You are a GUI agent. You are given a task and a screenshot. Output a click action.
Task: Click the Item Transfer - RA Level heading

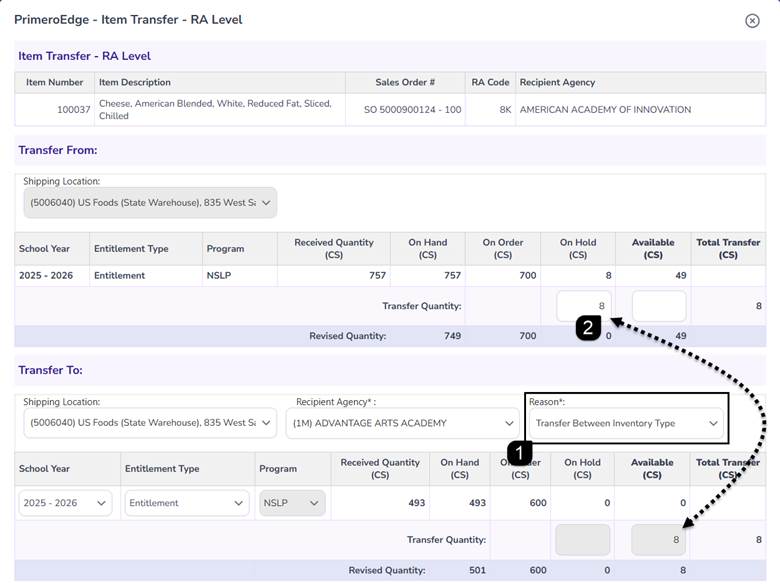85,56
